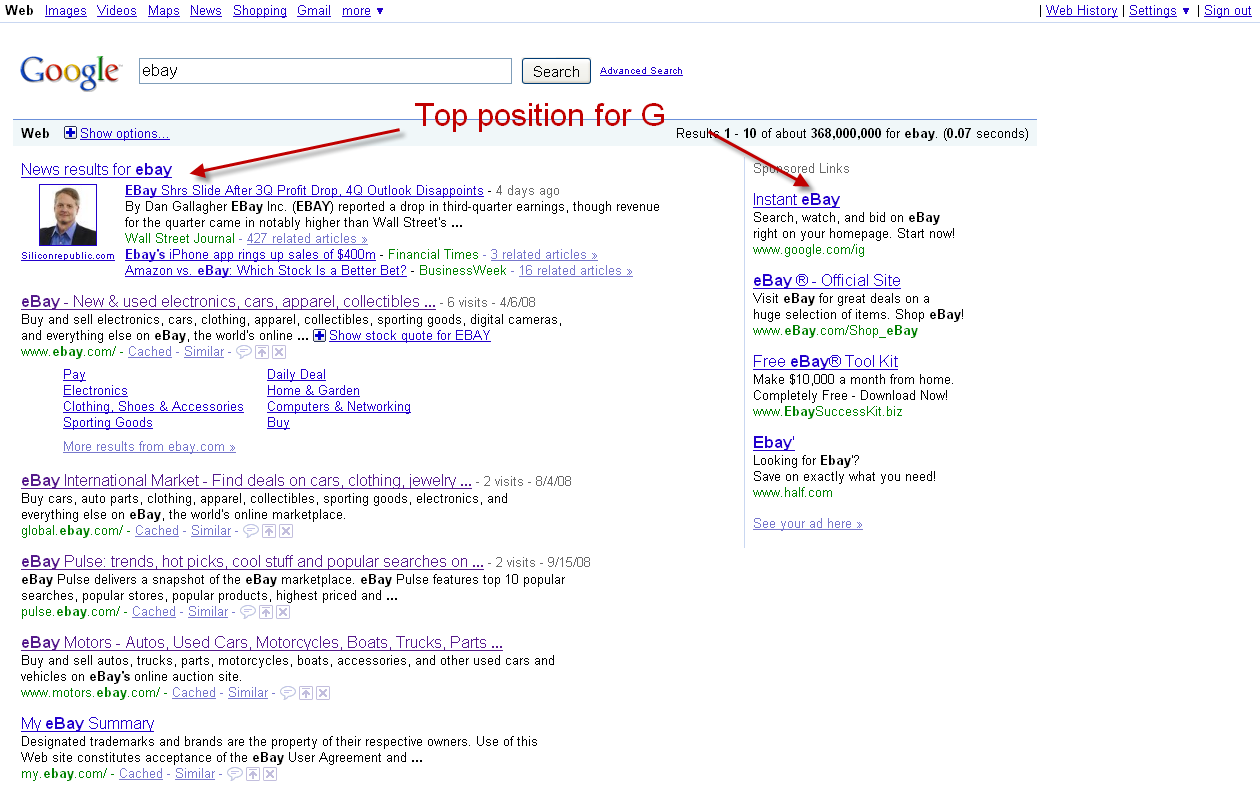
Task: Open the 'Sporting Goods' sitelink
Action: point(108,423)
